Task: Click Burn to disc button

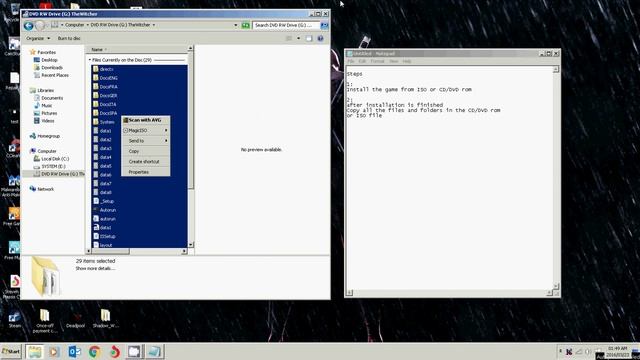Action: (x=69, y=38)
